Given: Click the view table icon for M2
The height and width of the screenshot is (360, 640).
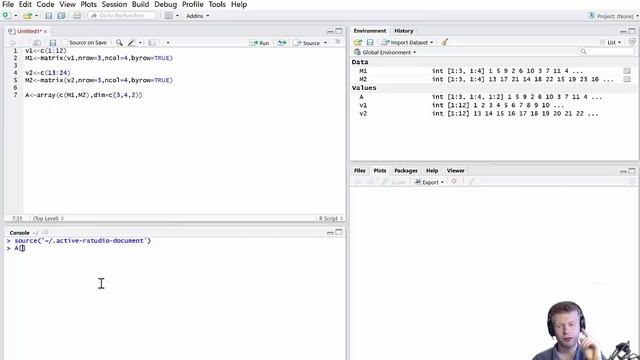Looking at the screenshot, I should click(627, 79).
